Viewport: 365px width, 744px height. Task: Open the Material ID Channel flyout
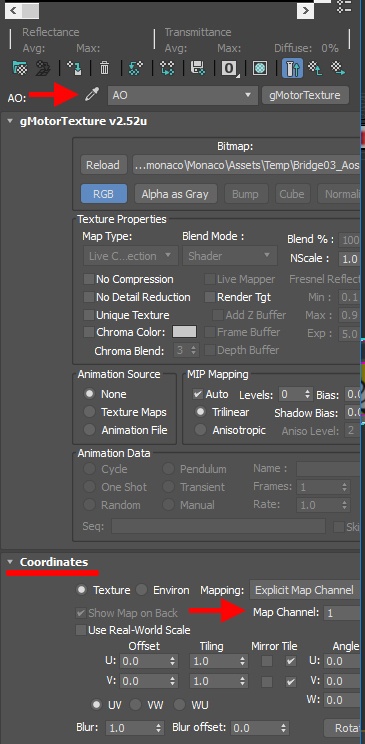pyautogui.click(x=230, y=68)
